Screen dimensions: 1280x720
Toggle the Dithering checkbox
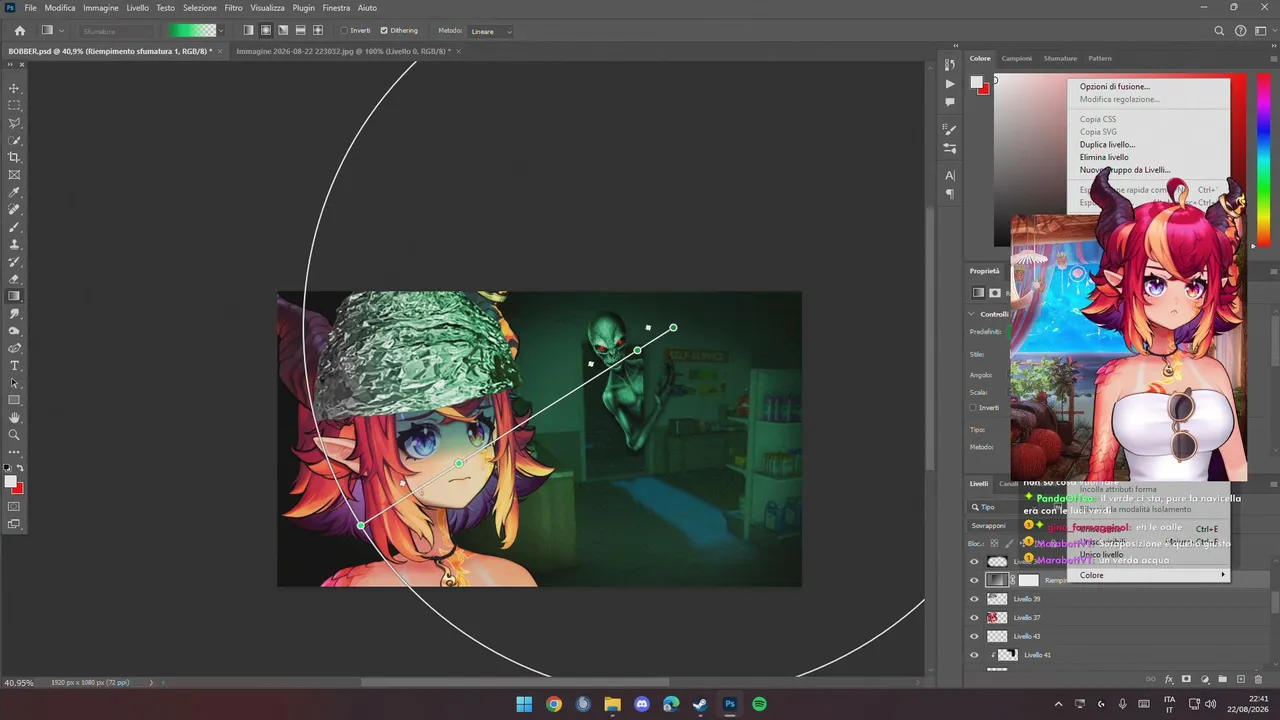click(384, 31)
